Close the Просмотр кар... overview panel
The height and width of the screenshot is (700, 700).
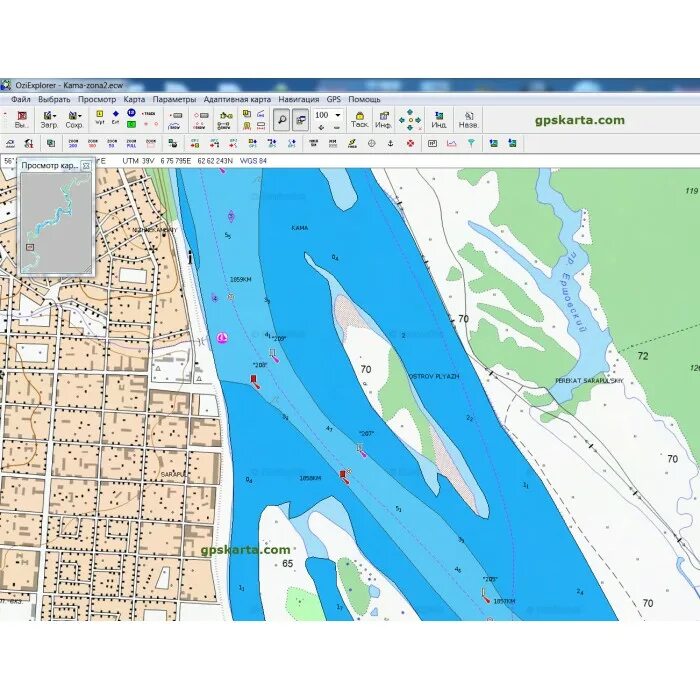click(x=86, y=166)
